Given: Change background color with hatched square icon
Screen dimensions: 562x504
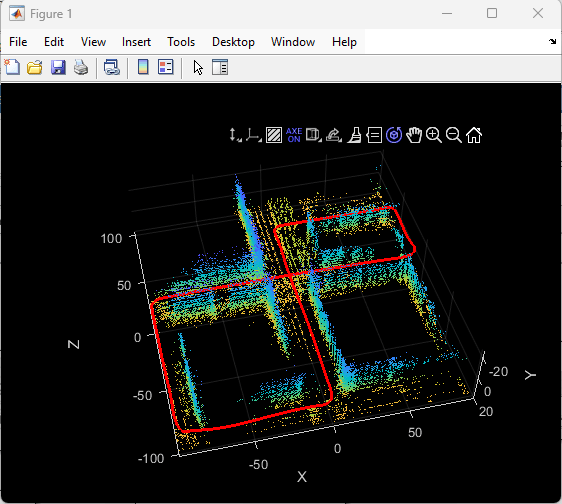Looking at the screenshot, I should [274, 135].
